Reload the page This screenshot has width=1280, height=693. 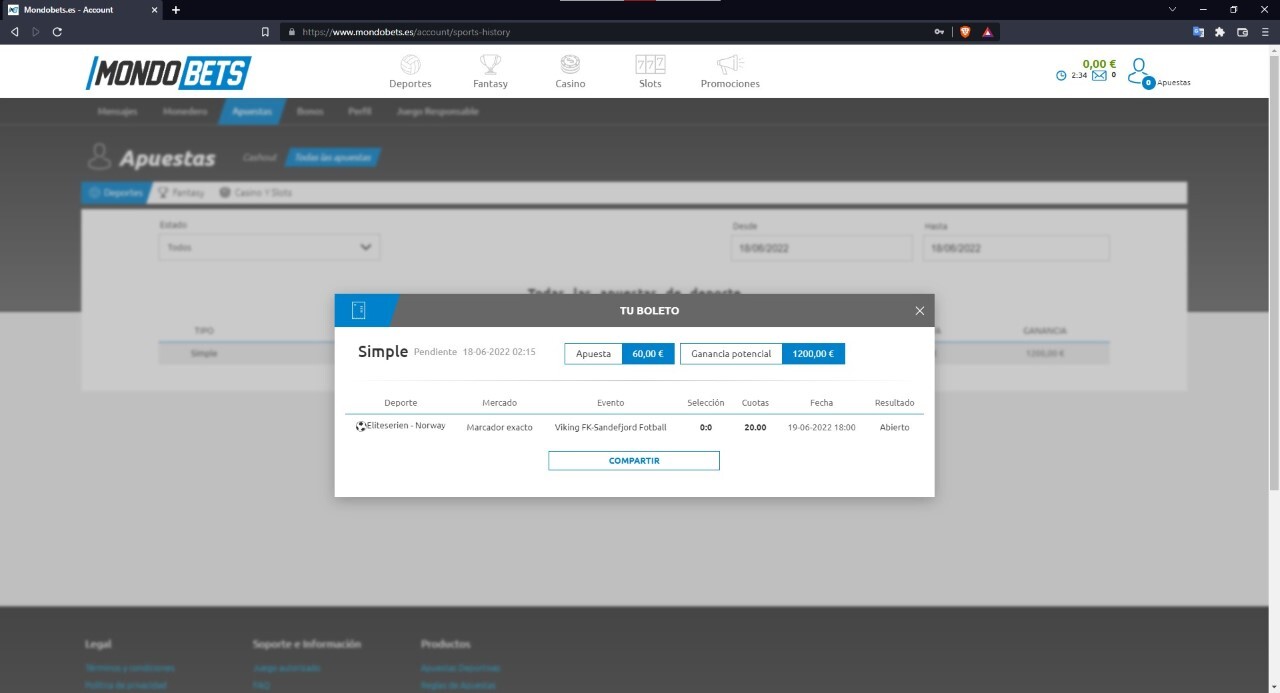(57, 32)
